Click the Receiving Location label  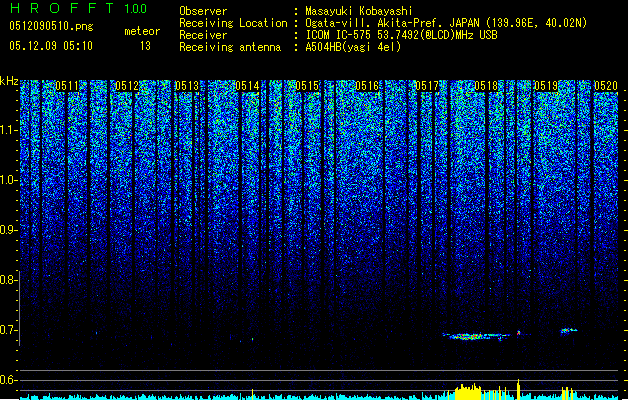[x=233, y=23]
